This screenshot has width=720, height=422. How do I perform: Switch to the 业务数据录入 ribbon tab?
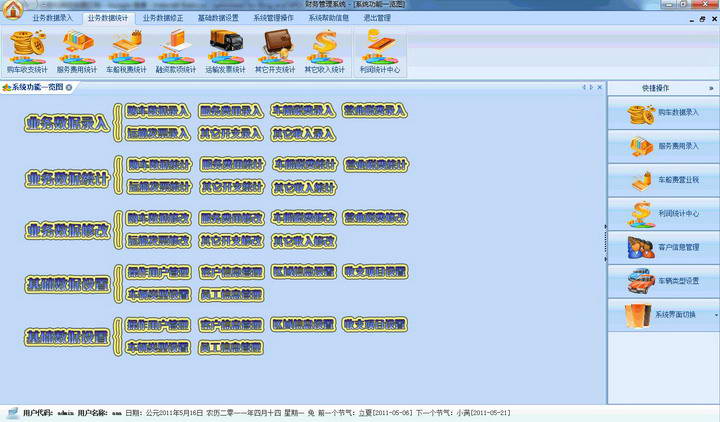[52, 18]
